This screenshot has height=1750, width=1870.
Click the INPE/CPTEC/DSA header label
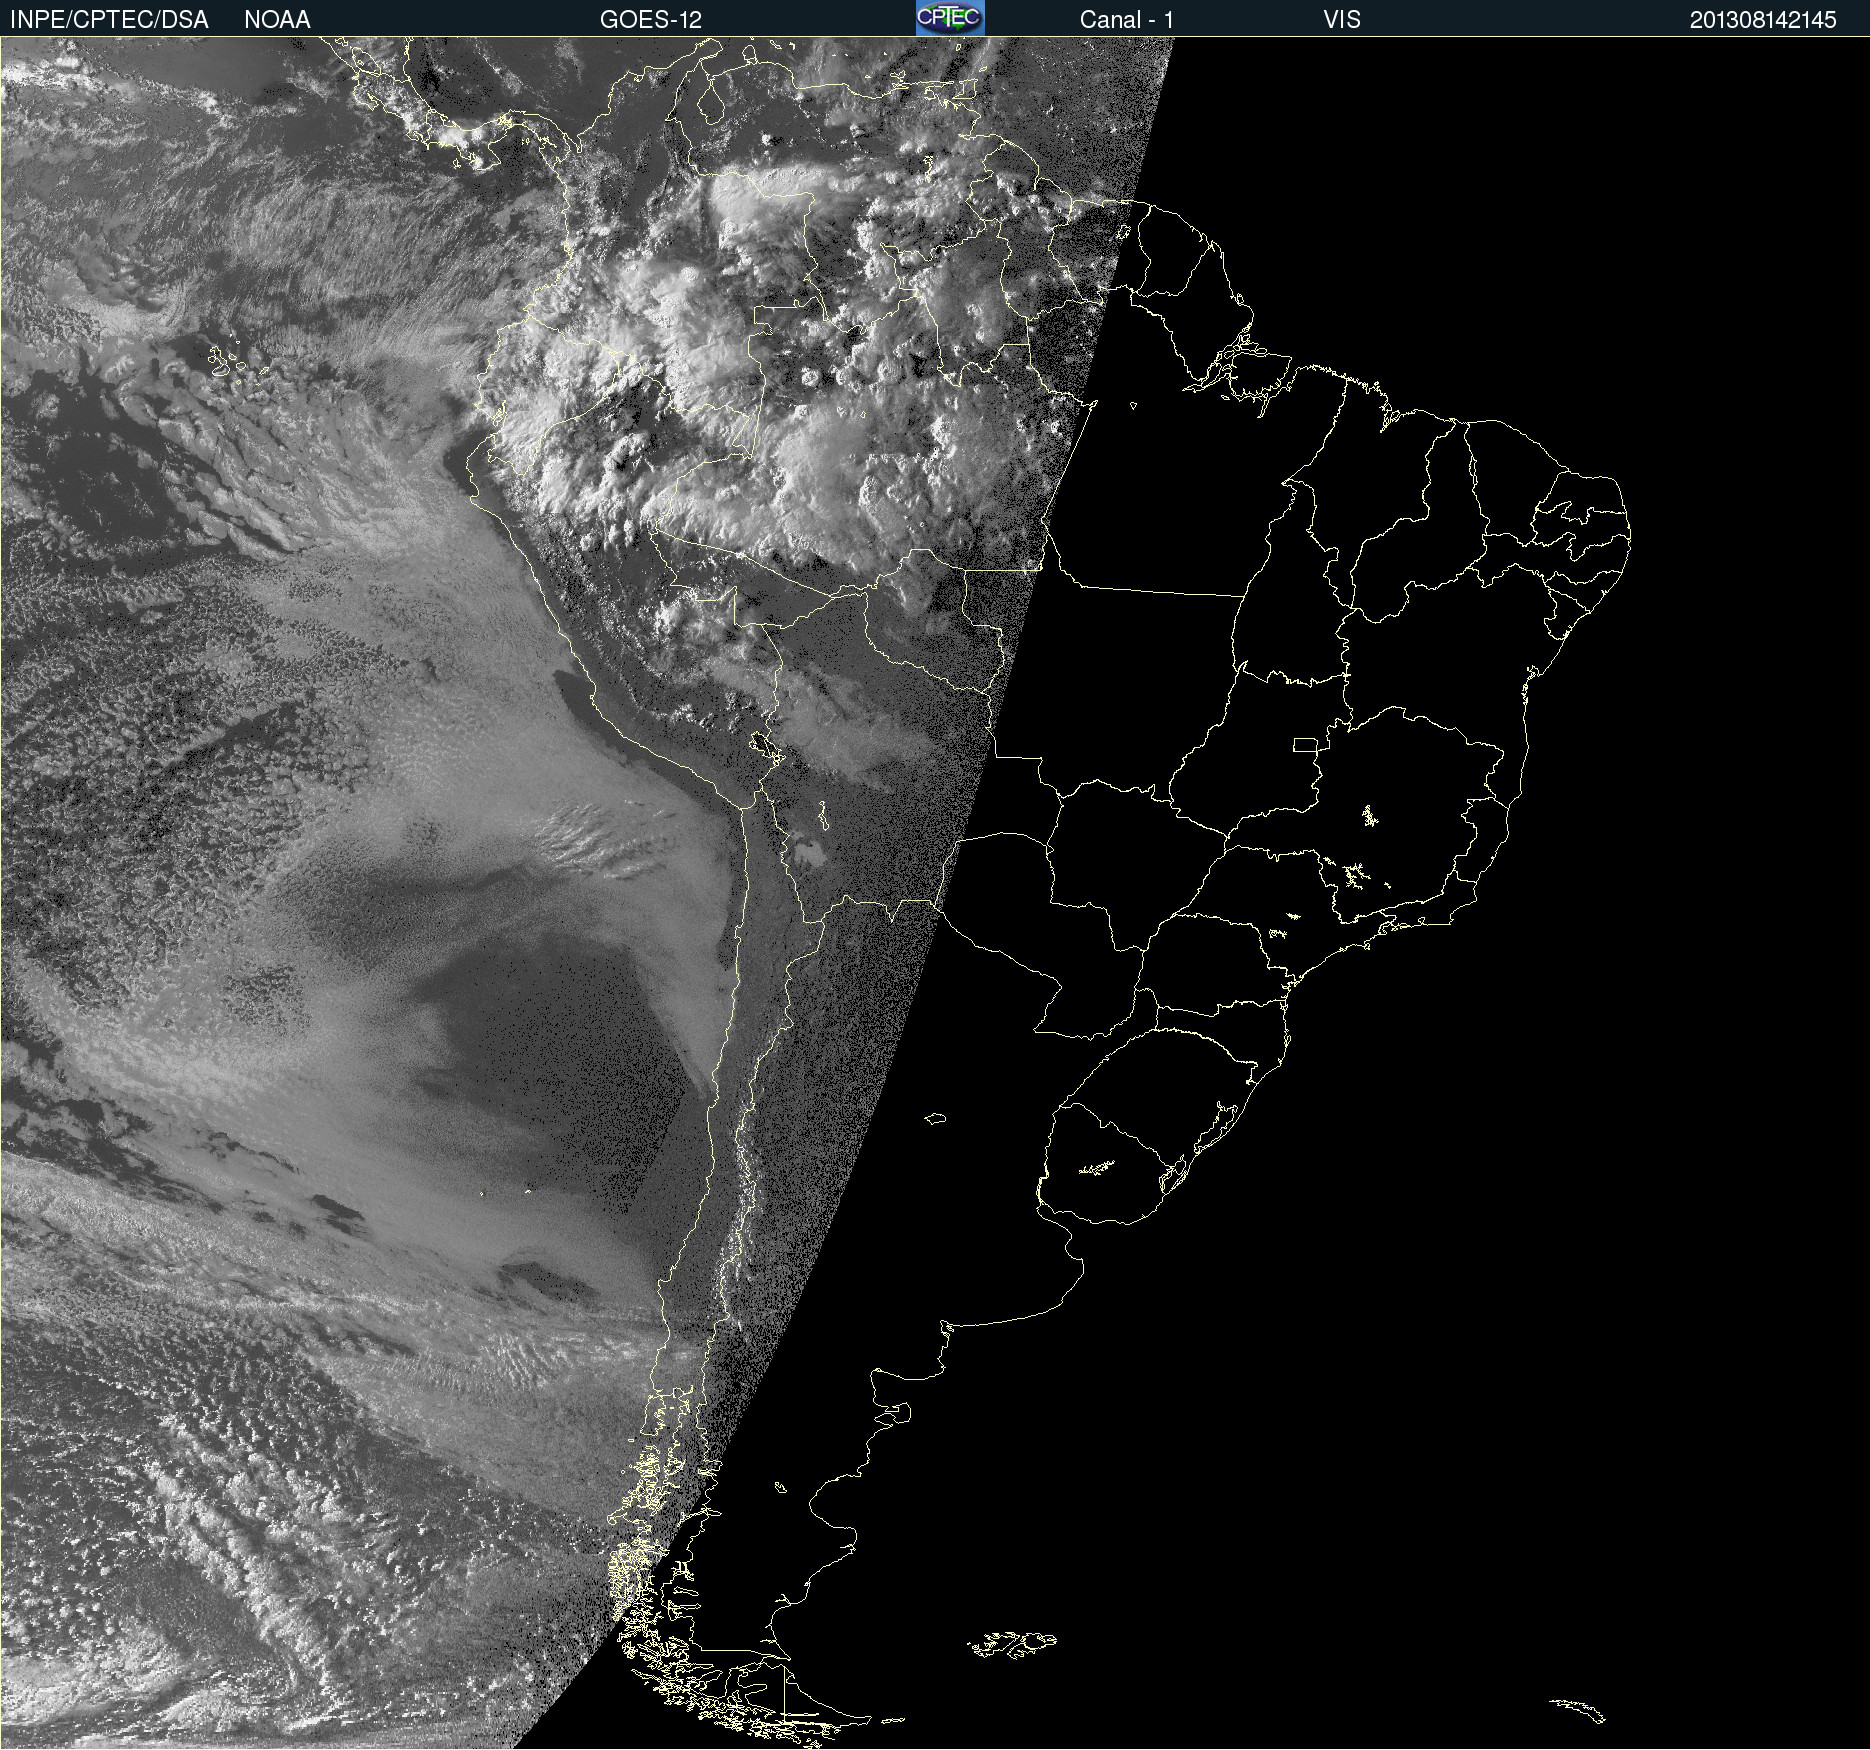[109, 20]
